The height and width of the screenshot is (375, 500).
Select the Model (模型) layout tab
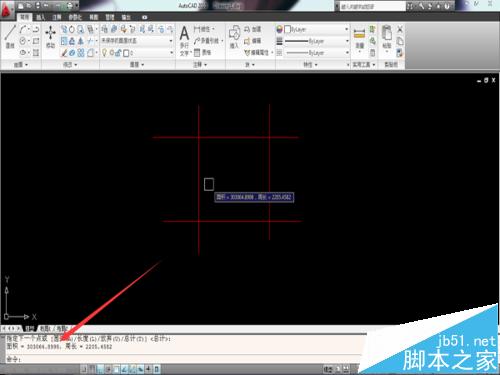tap(30, 328)
